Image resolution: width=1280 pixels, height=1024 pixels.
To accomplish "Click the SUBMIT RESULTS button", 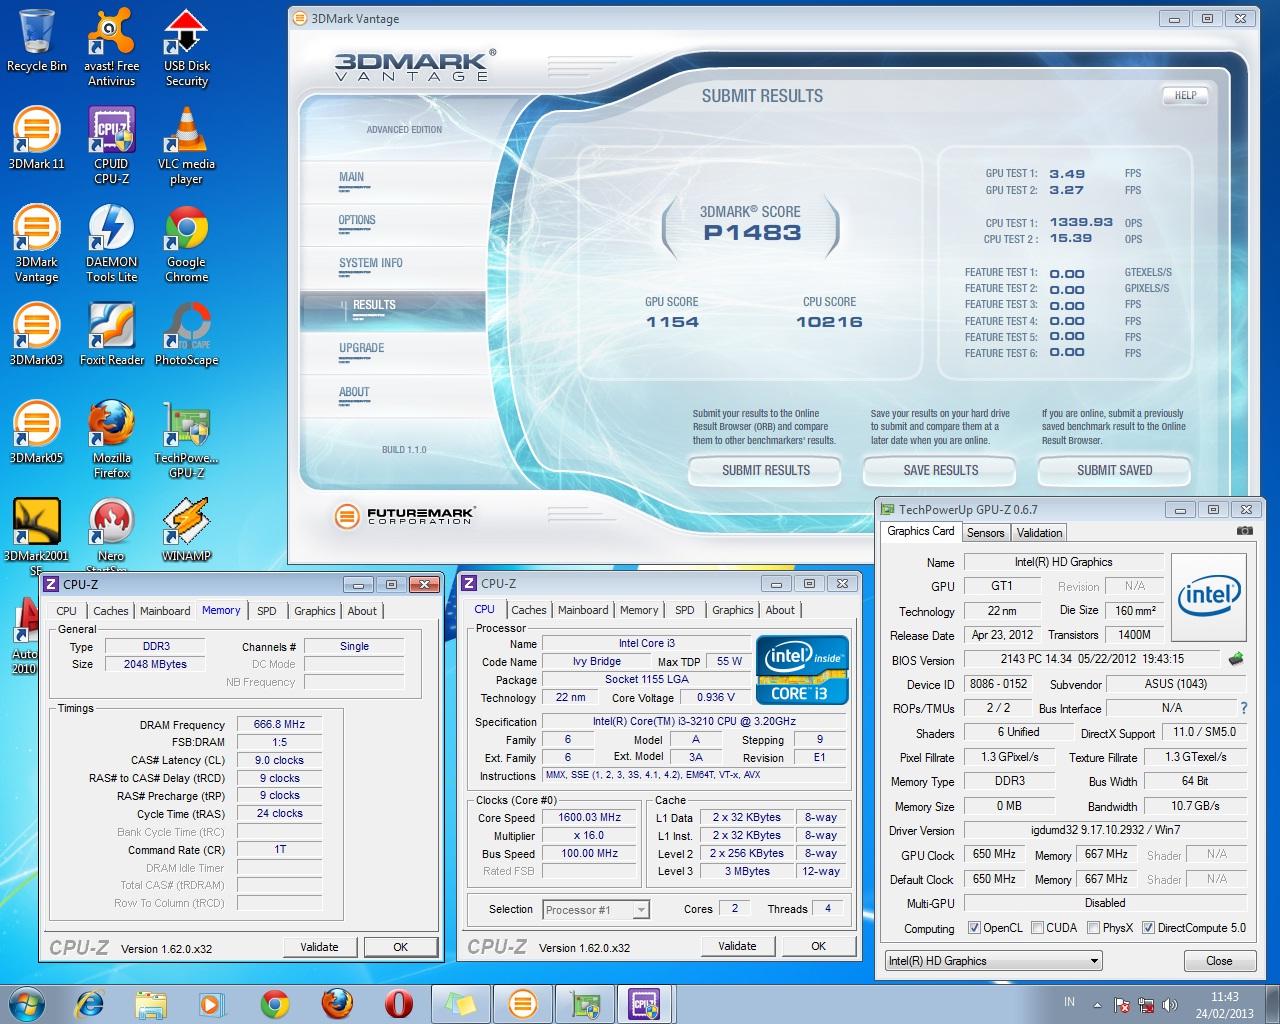I will (766, 470).
